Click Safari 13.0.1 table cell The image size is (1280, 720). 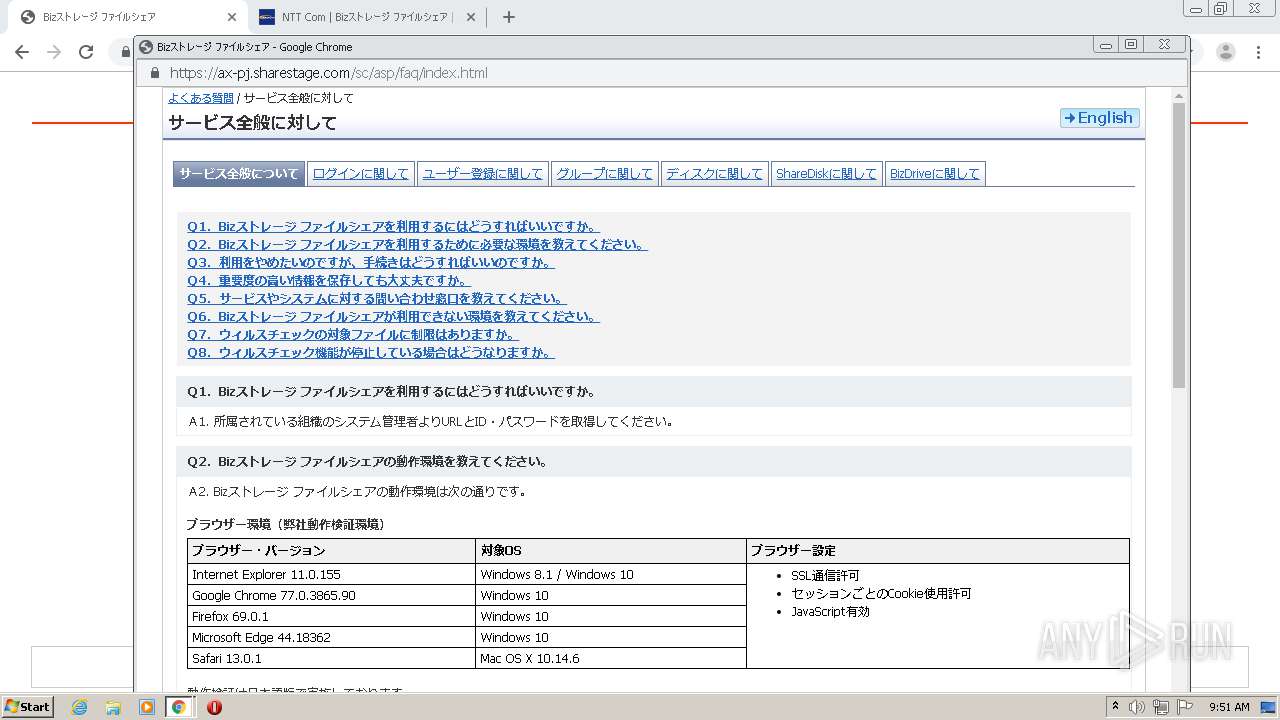coord(332,659)
